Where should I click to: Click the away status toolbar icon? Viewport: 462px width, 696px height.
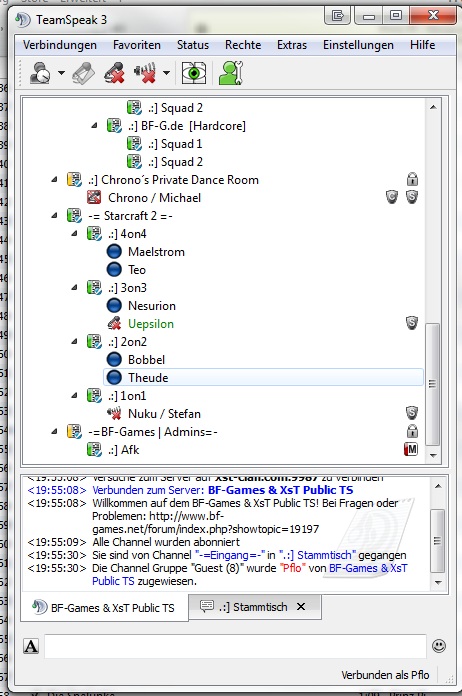coord(40,73)
